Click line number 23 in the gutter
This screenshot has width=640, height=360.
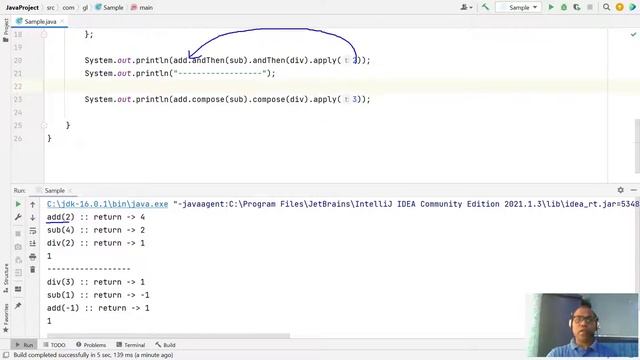18,99
